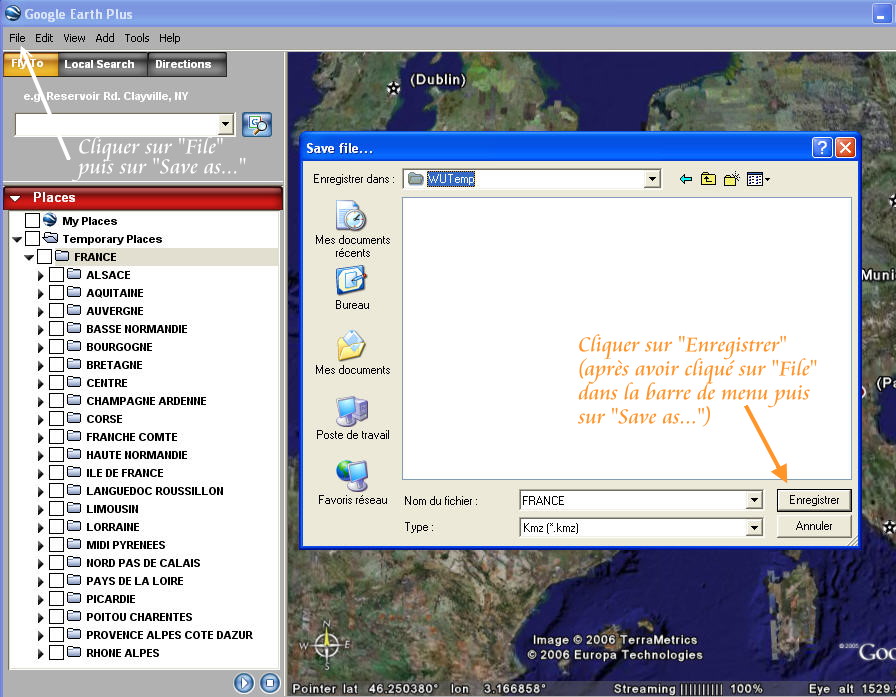Expand the NORD PAS DE CALAIS folder
Screen dimensions: 896x697
[x=41, y=563]
